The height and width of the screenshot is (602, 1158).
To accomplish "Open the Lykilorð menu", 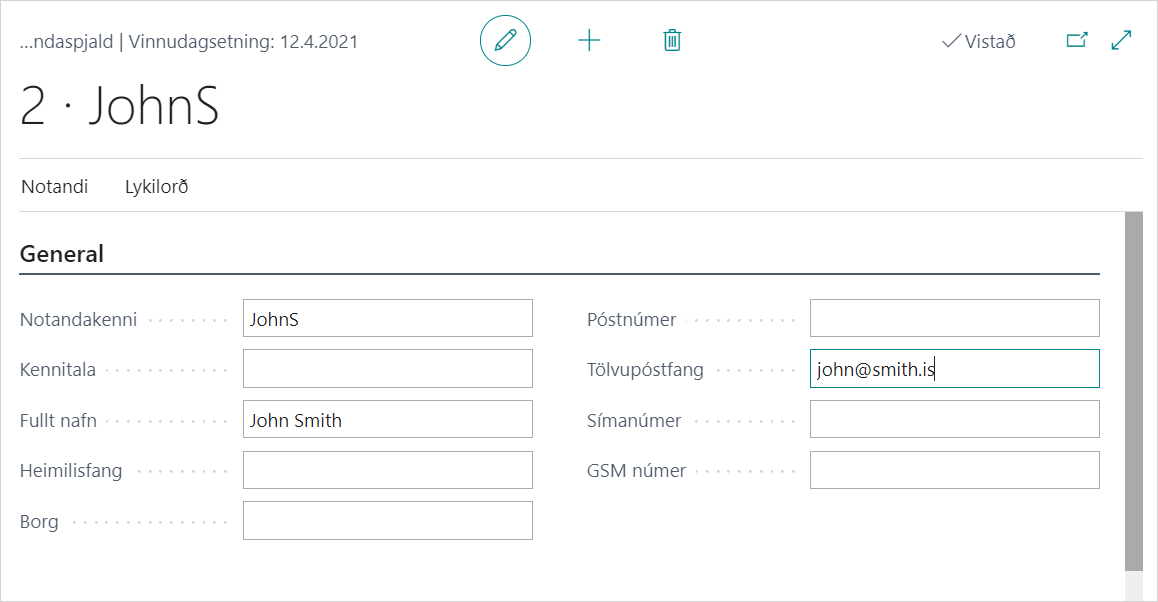I will (157, 187).
